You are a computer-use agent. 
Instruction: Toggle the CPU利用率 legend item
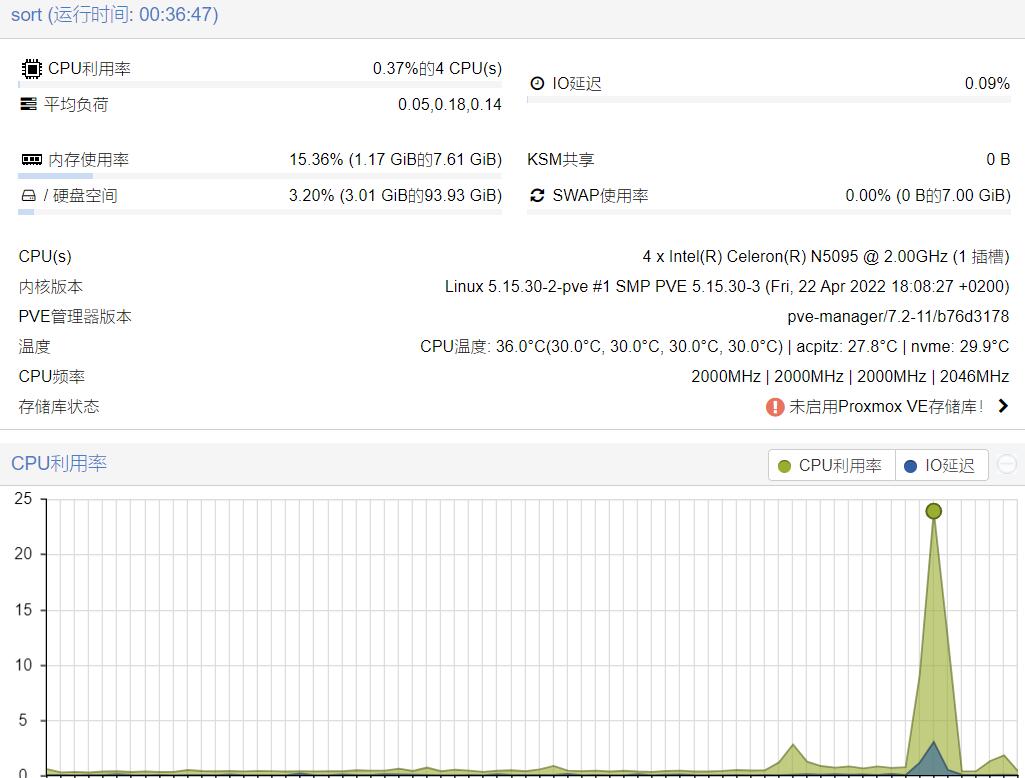tap(832, 465)
